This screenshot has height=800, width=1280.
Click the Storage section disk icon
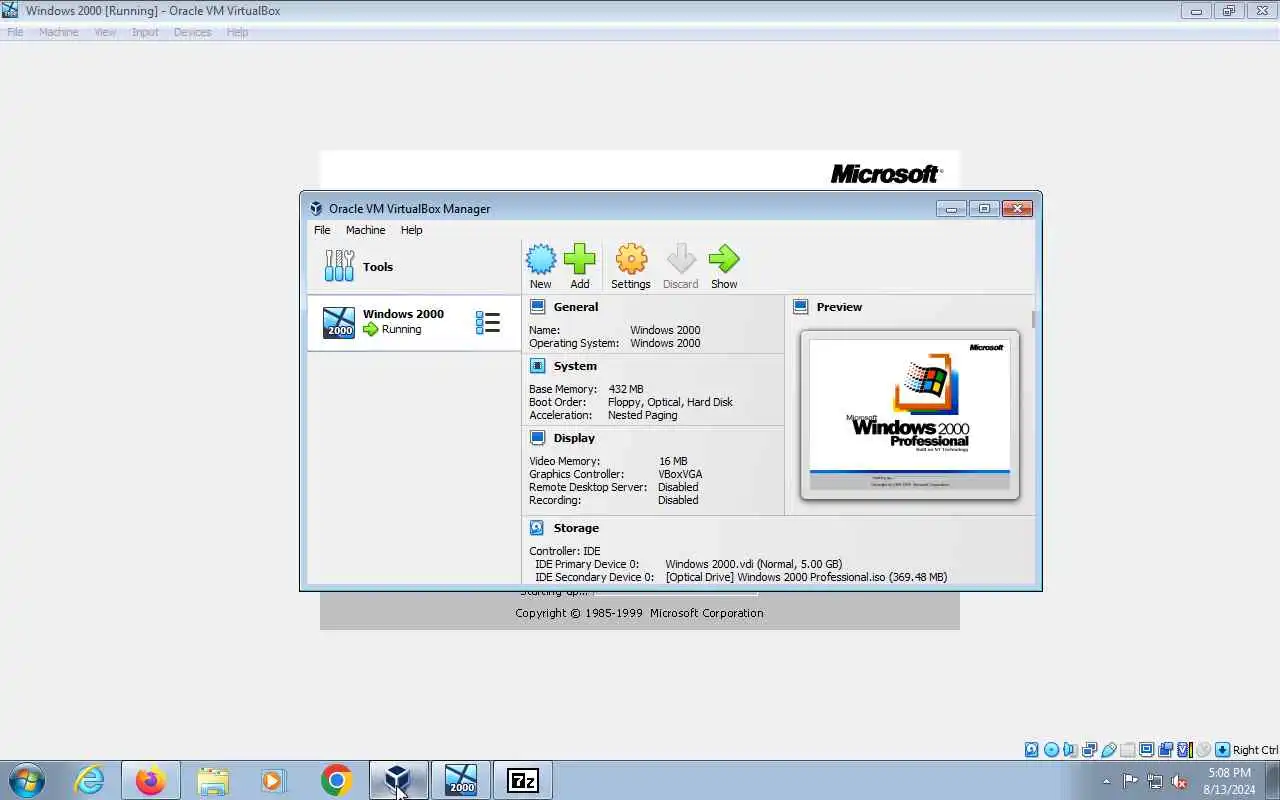coord(537,528)
